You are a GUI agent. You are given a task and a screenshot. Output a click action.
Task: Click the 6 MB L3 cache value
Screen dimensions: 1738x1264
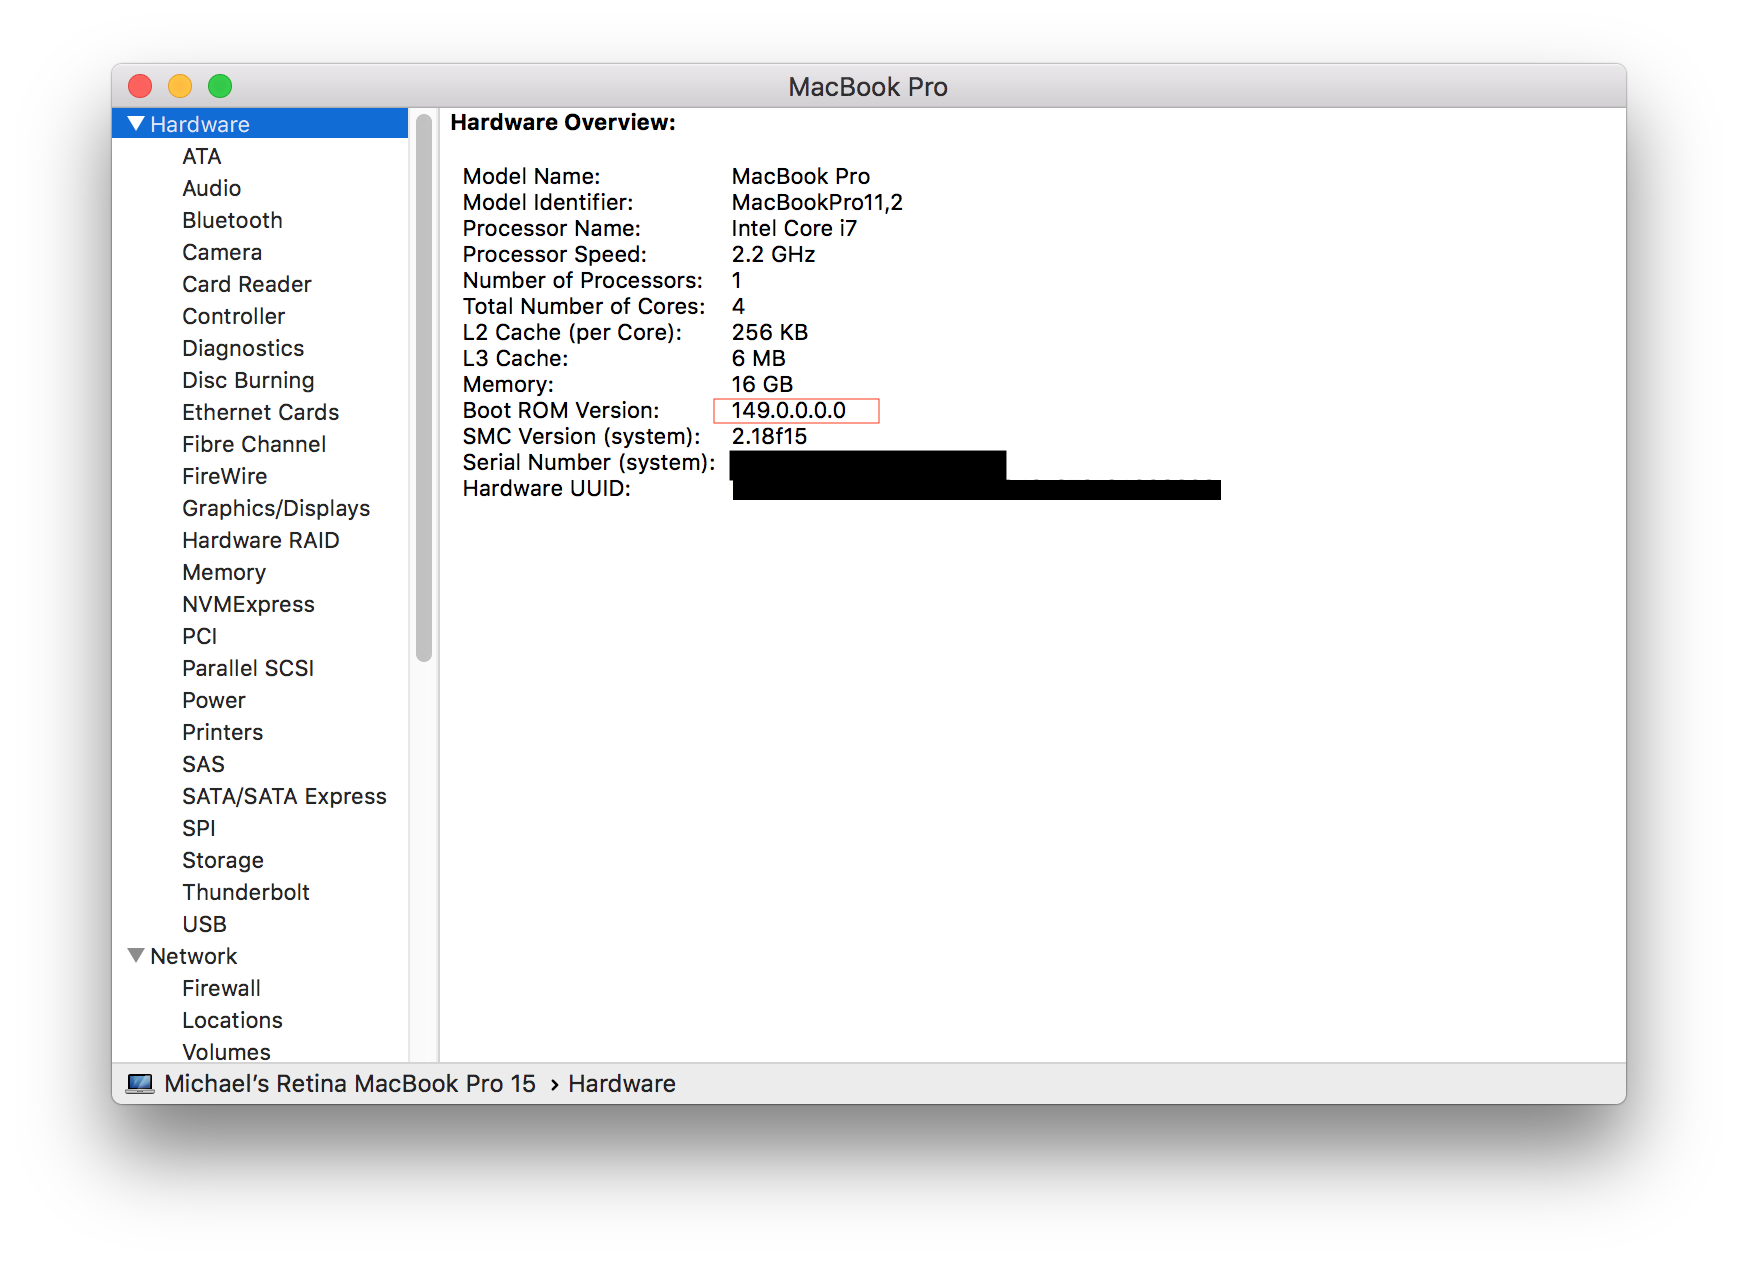tap(758, 358)
